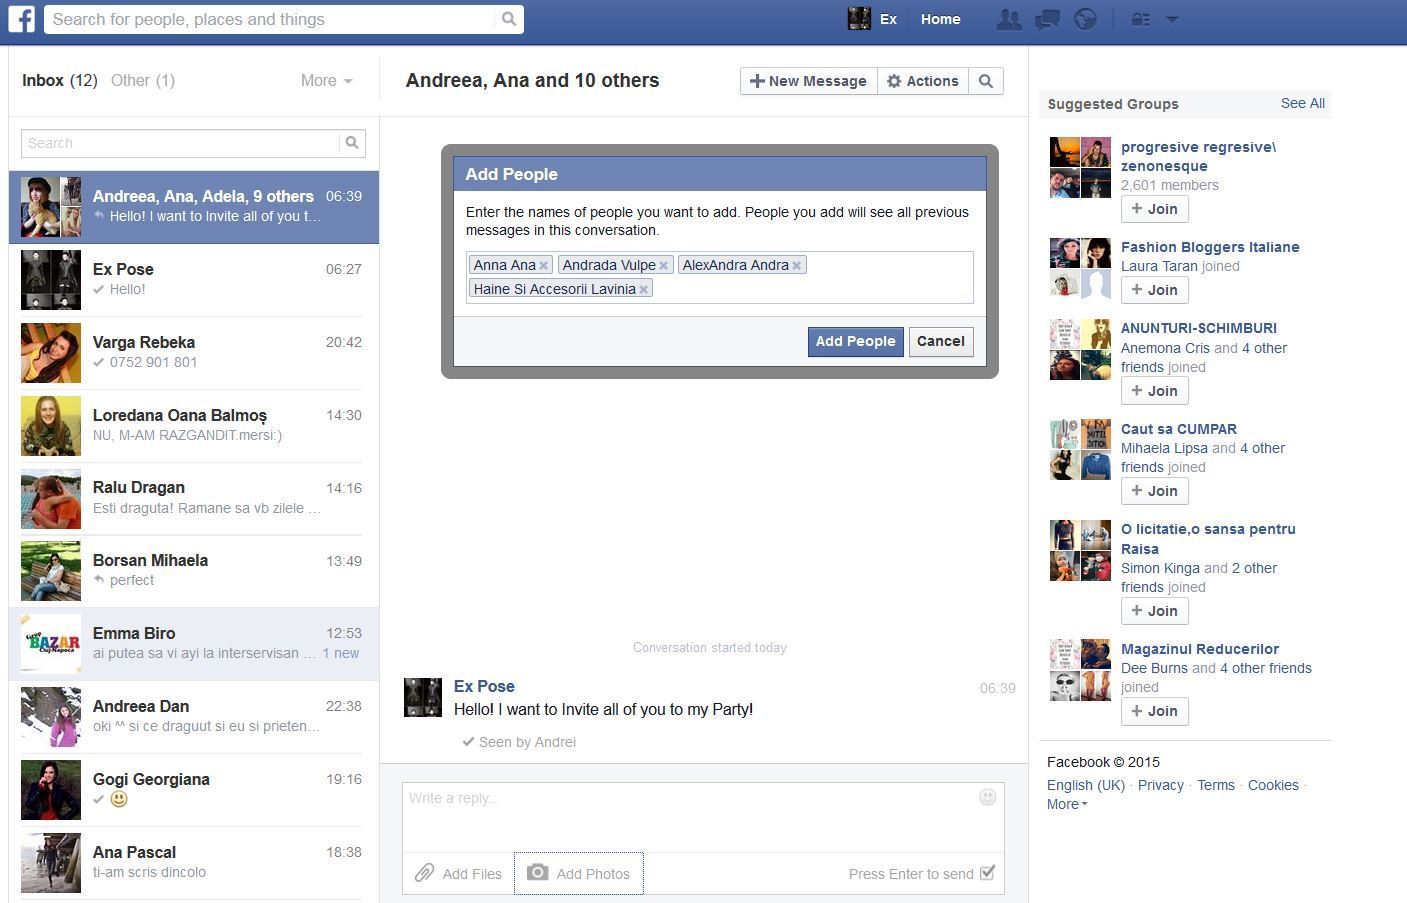Viewport: 1407px width, 903px height.
Task: Join Caut sa CUMPAR group
Action: (1155, 491)
